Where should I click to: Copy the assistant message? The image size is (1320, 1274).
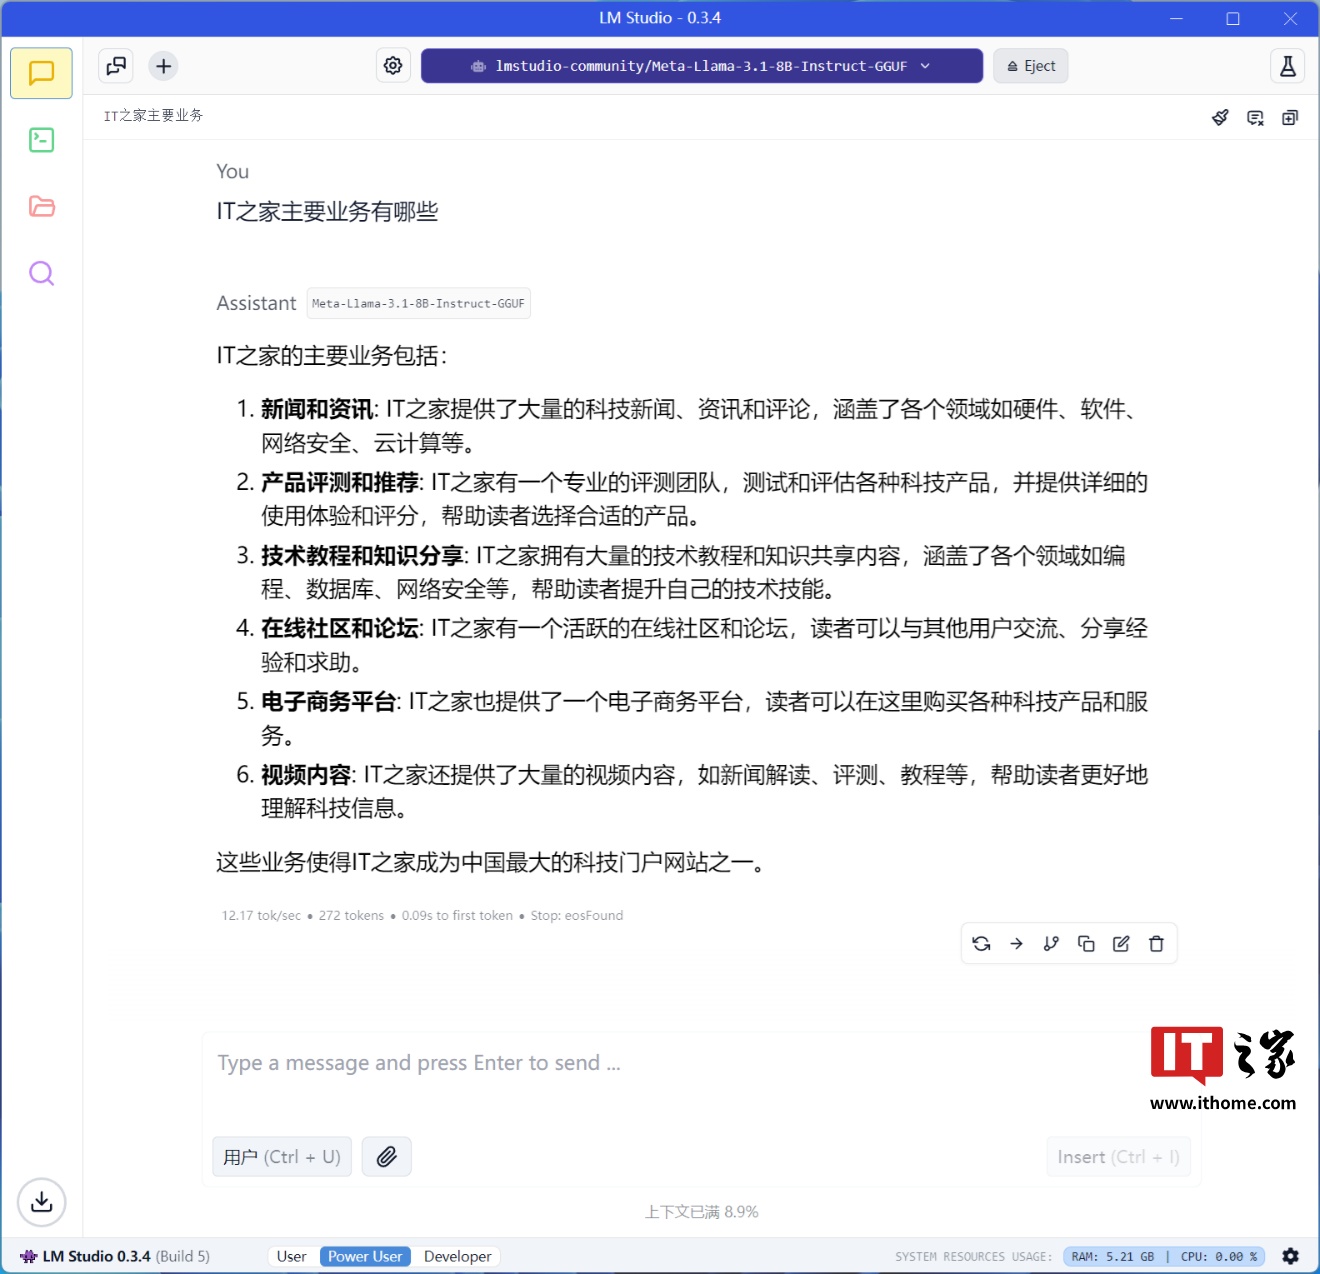pyautogui.click(x=1086, y=944)
